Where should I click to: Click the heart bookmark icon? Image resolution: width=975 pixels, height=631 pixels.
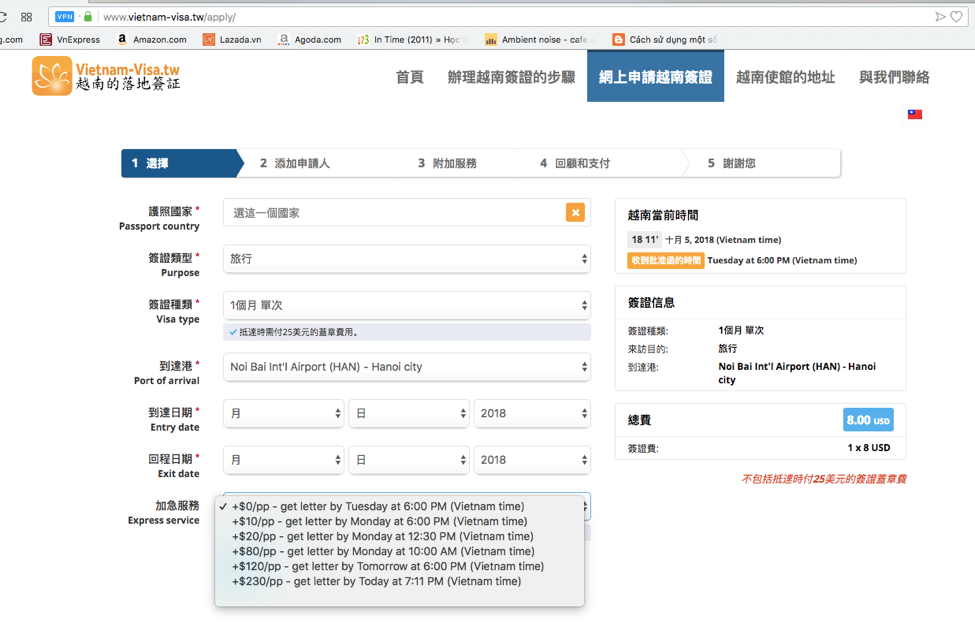[957, 17]
